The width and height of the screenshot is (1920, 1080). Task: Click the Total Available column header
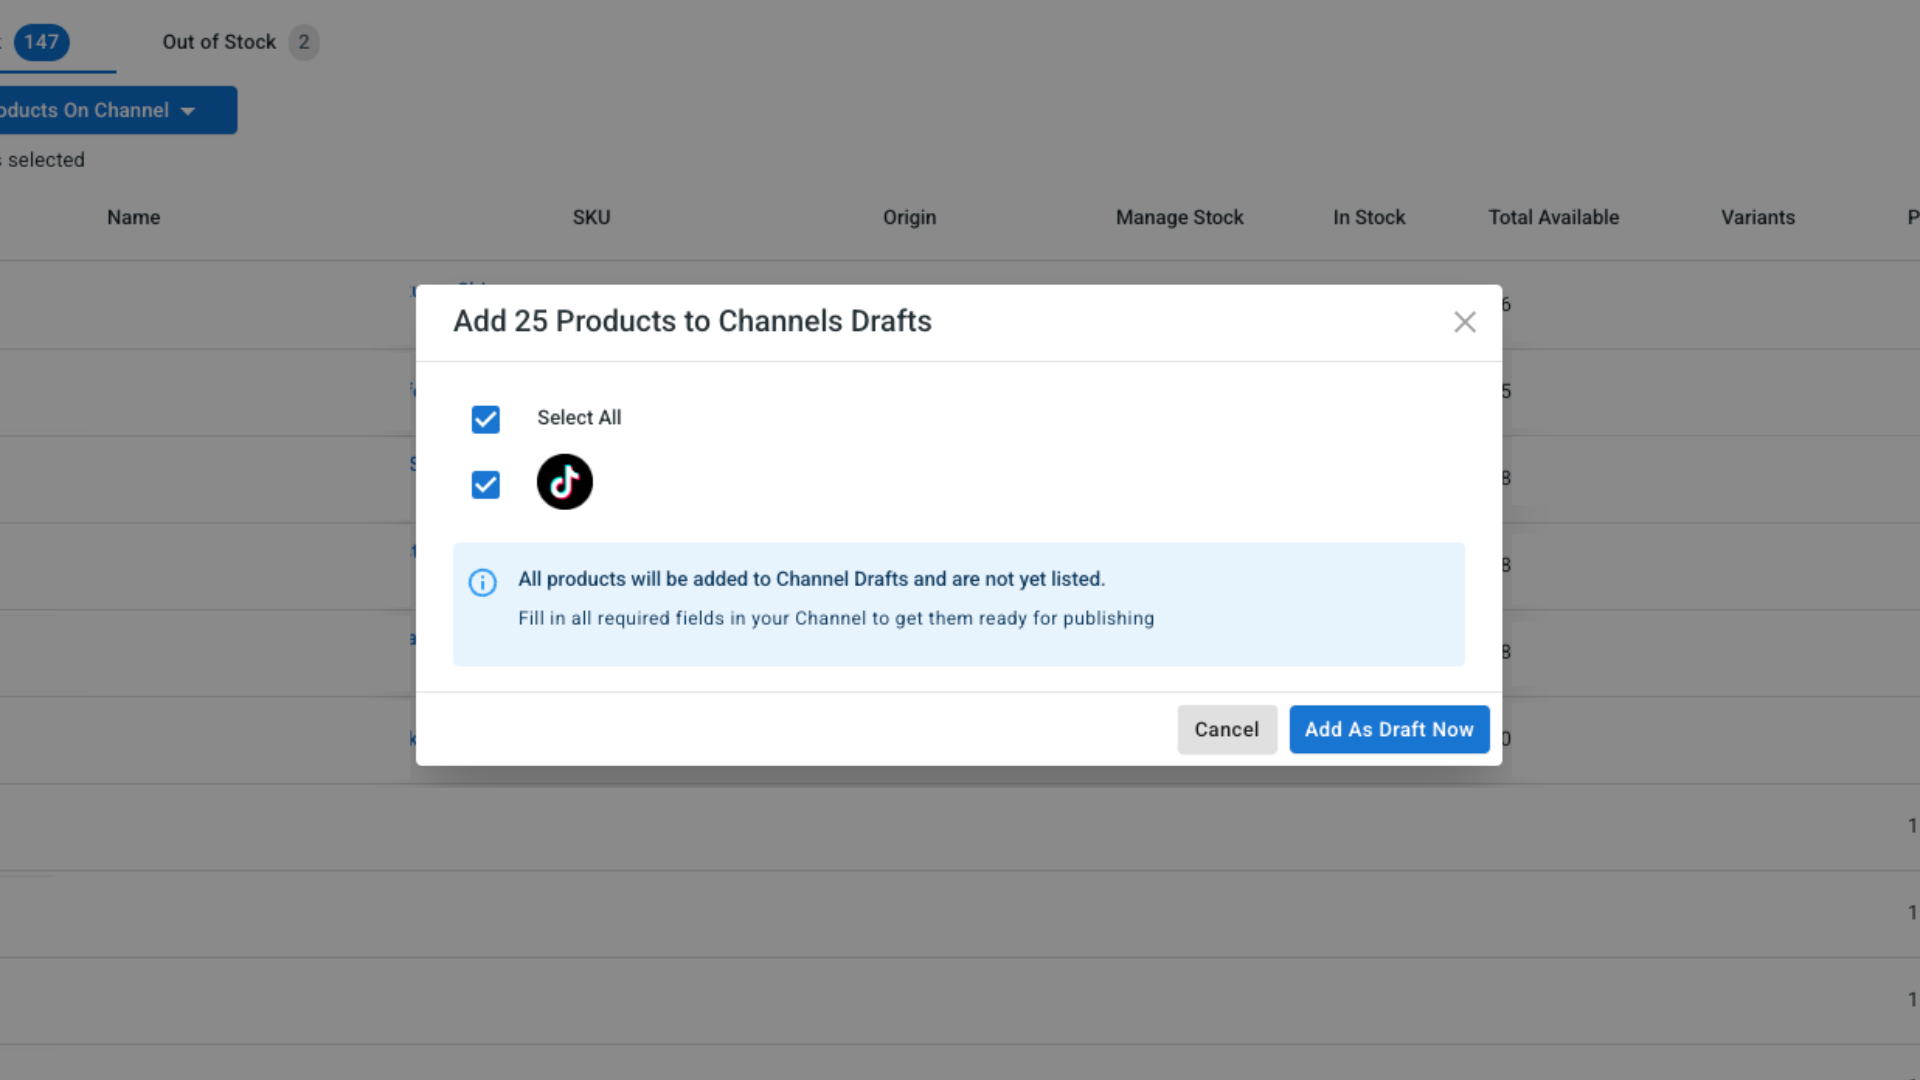click(x=1553, y=217)
